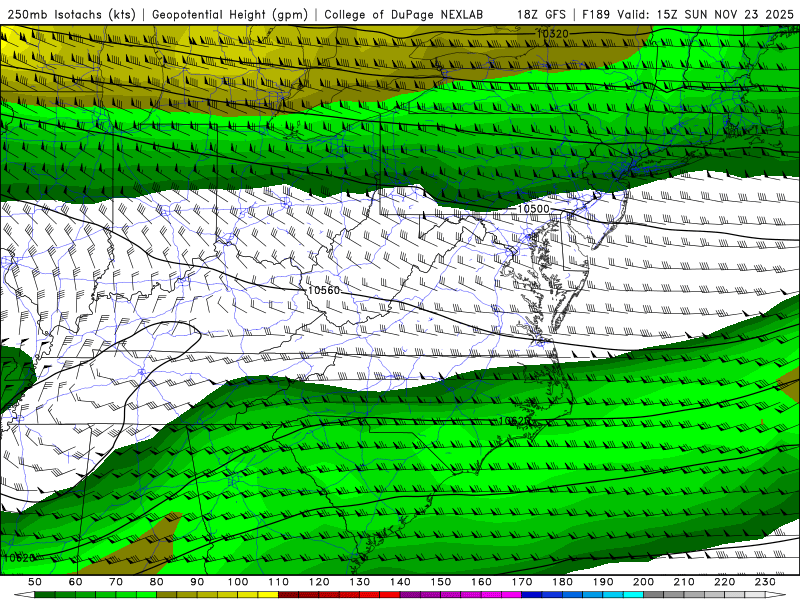Click the dark blue swatch just above 170

tap(532, 595)
